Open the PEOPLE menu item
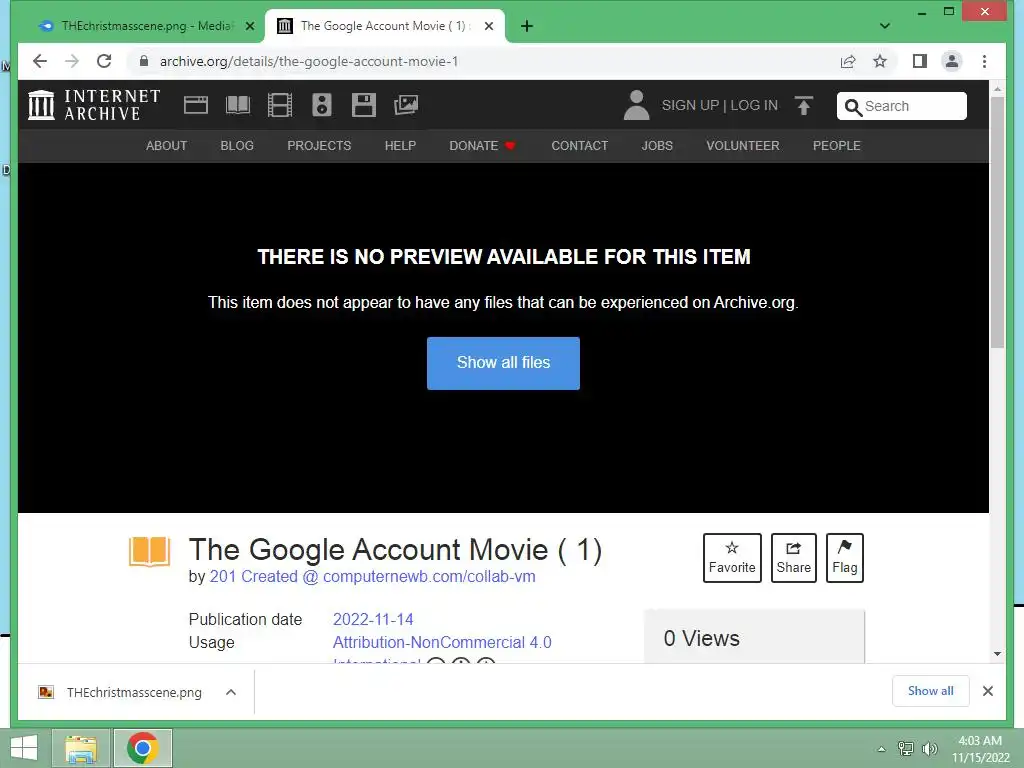1024x768 pixels. point(837,146)
